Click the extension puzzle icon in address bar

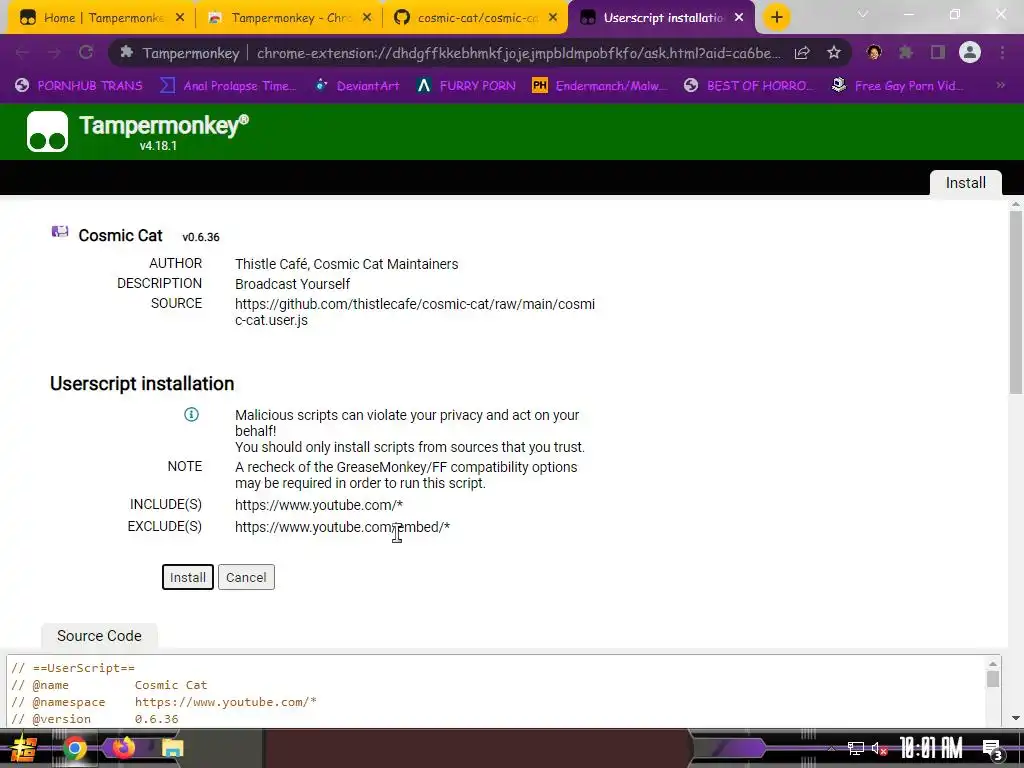pyautogui.click(x=127, y=52)
